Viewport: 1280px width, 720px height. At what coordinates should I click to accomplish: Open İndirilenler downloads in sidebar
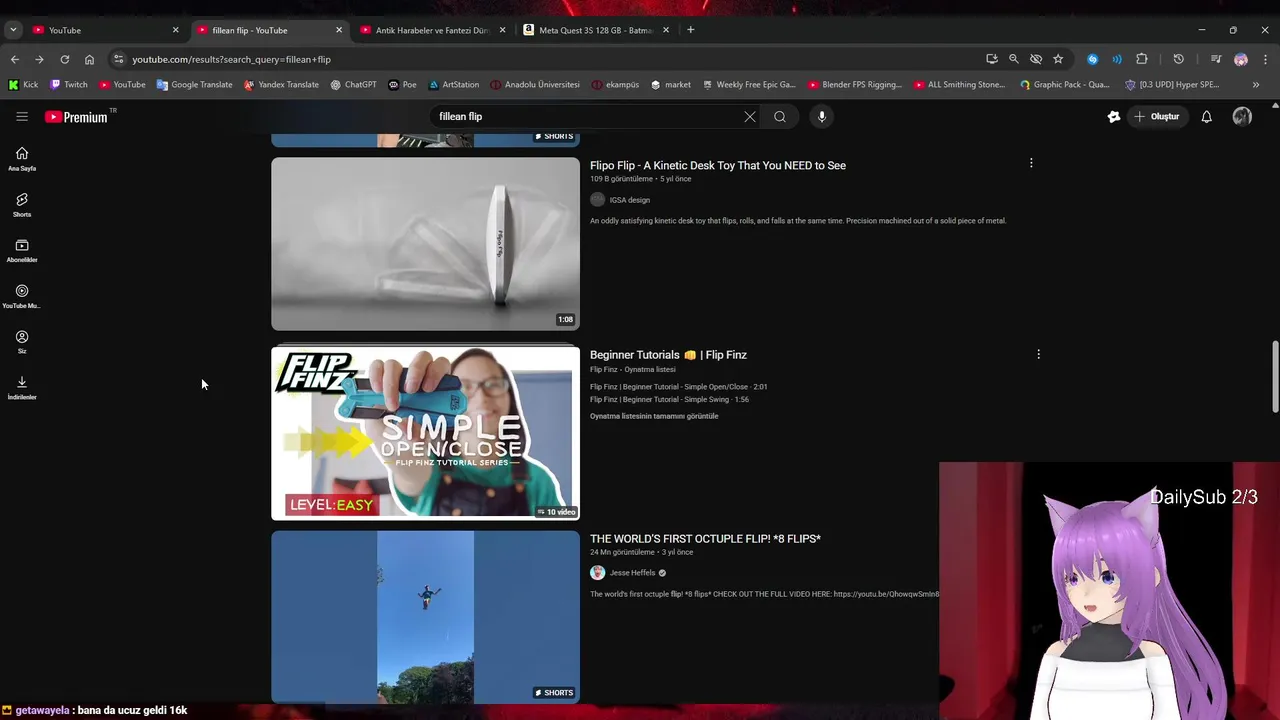tap(22, 388)
